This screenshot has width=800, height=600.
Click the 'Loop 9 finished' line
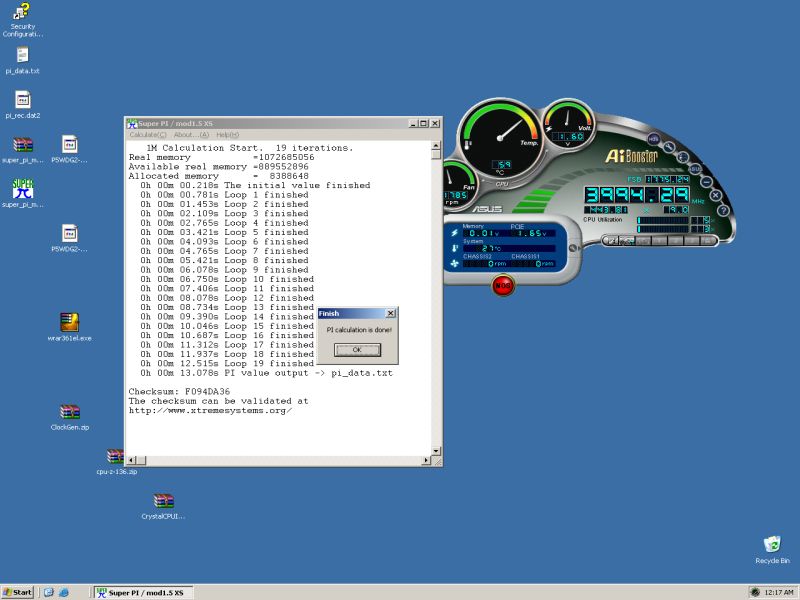click(224, 270)
